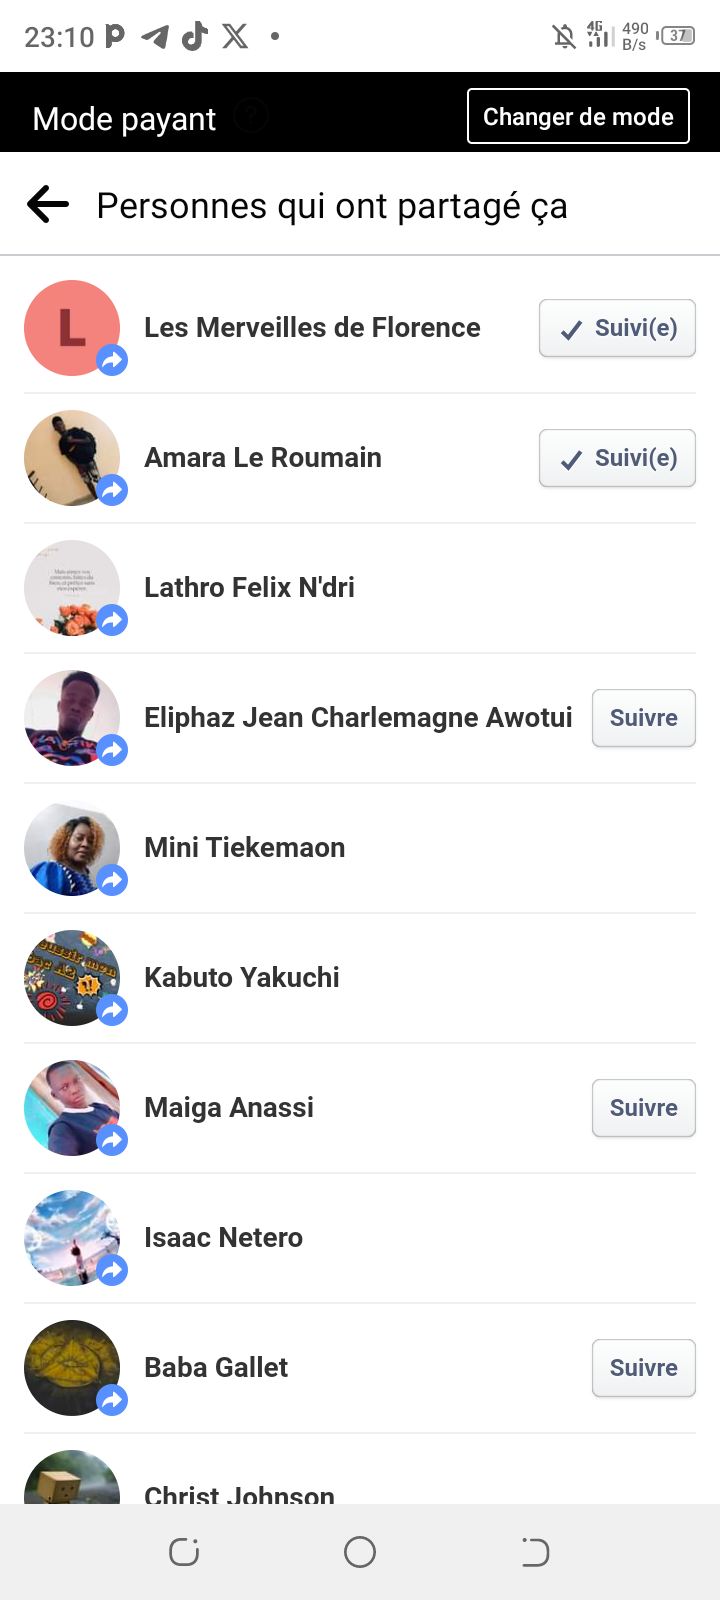The image size is (720, 1600).
Task: Follow Baba Gallet
Action: click(x=643, y=1368)
